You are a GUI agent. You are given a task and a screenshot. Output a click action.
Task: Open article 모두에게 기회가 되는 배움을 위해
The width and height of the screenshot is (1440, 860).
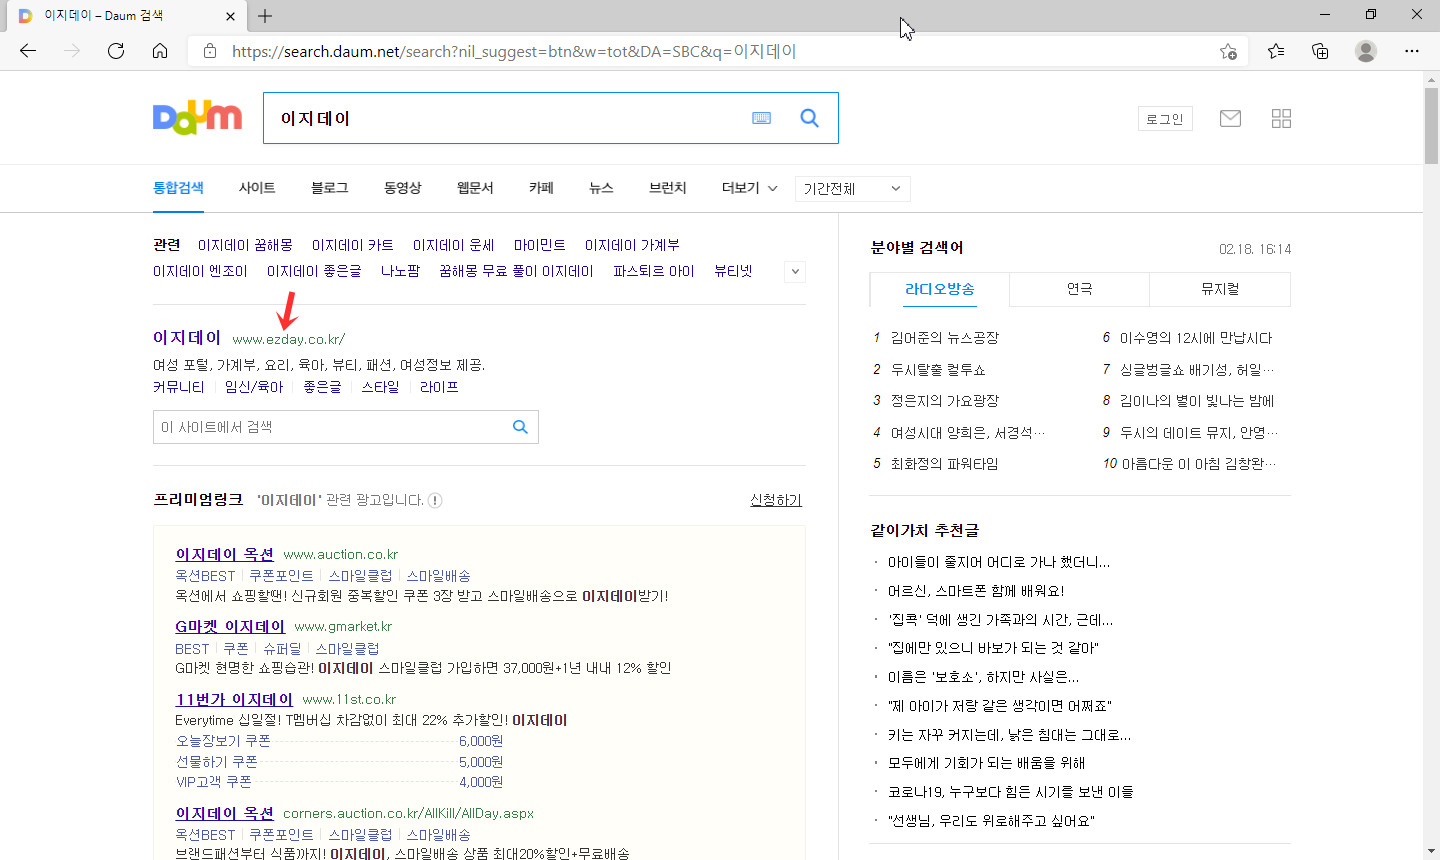987,763
